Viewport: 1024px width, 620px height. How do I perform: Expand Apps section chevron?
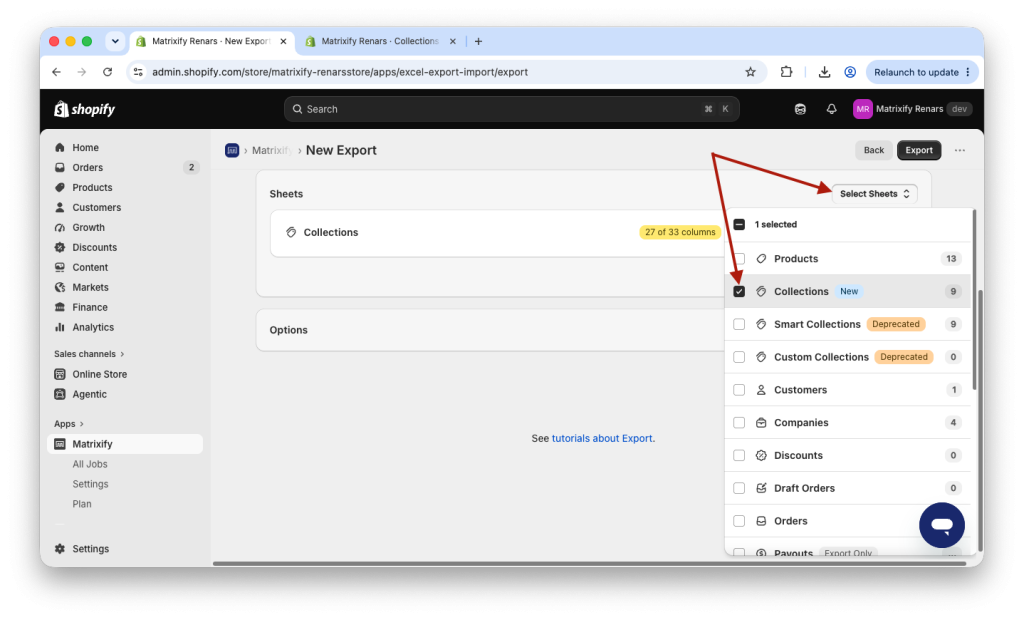point(81,423)
